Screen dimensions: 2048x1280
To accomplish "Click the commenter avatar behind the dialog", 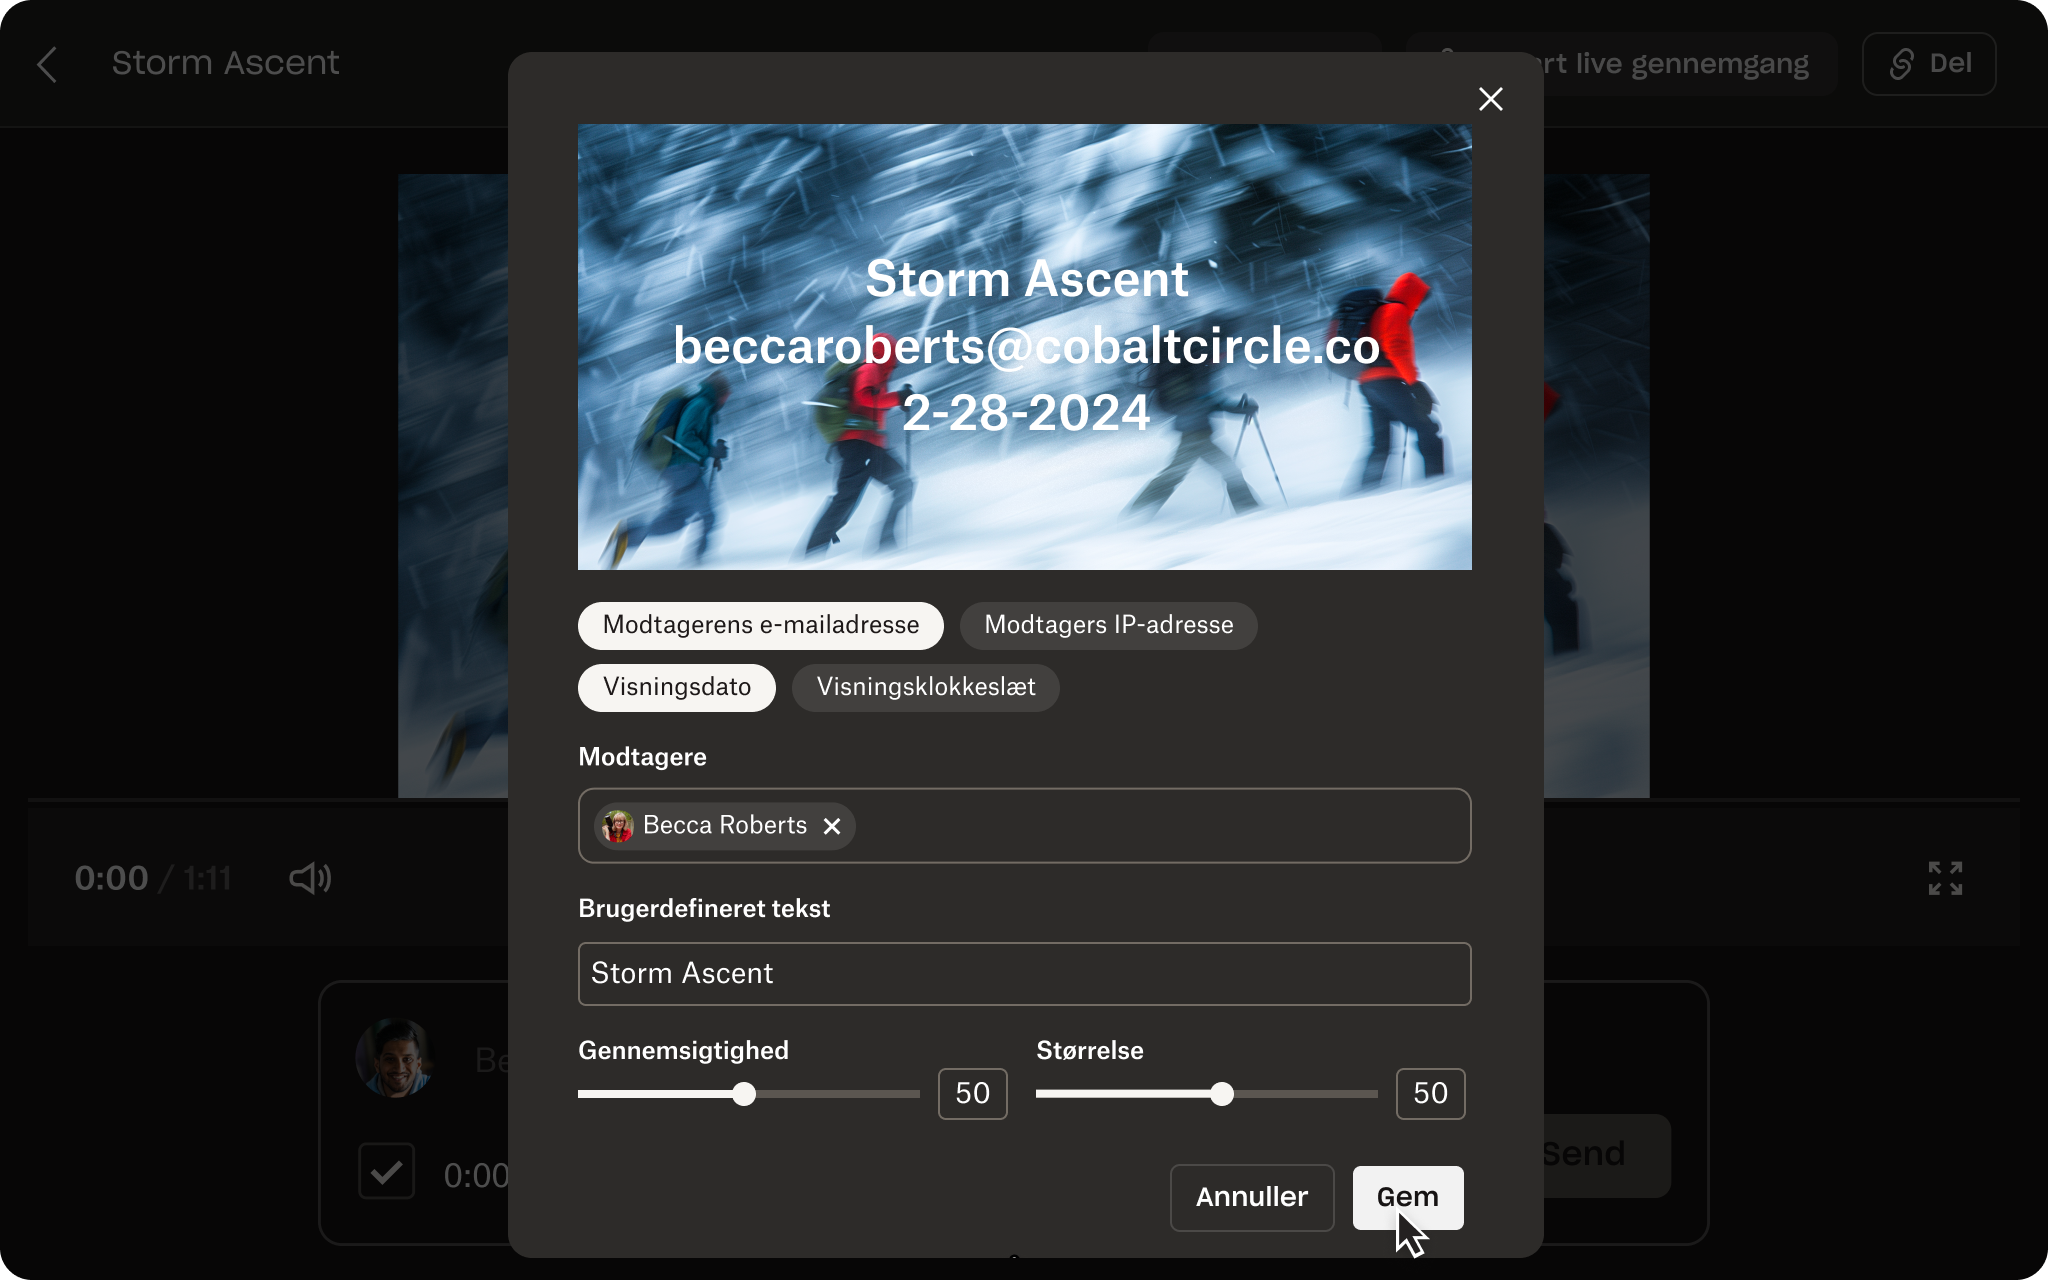I will pyautogui.click(x=394, y=1058).
